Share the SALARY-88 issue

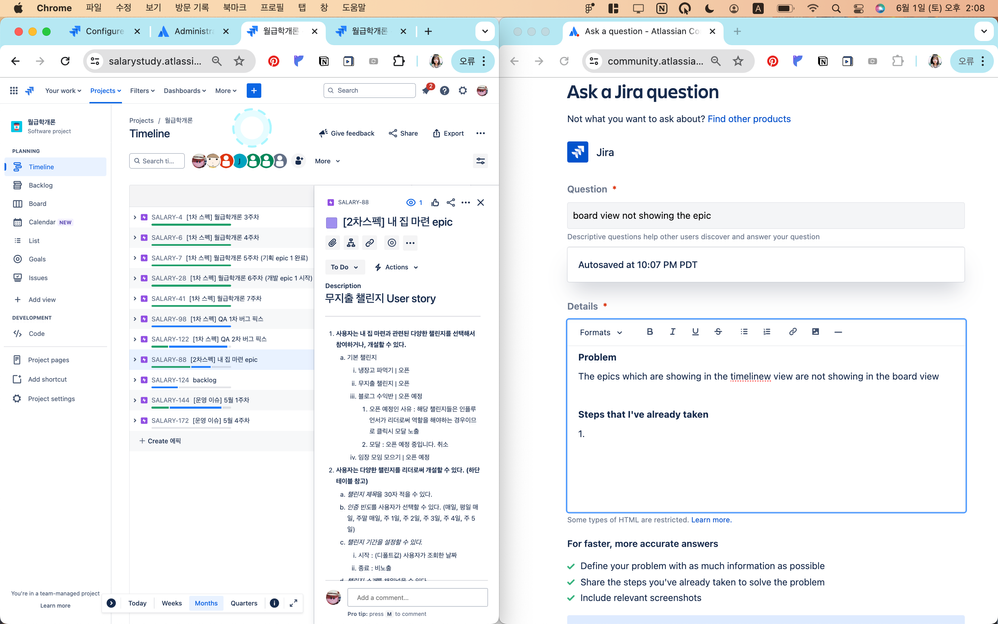450,202
